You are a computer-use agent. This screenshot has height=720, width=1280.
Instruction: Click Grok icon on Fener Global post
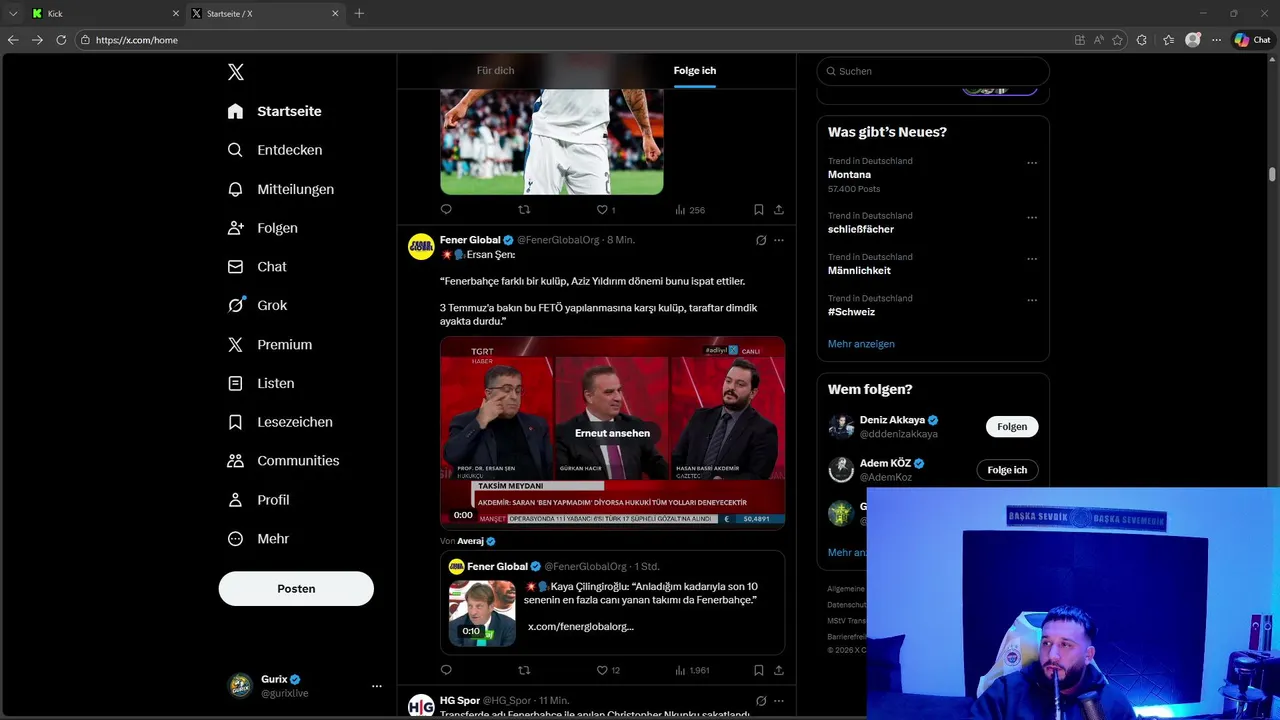(x=761, y=240)
